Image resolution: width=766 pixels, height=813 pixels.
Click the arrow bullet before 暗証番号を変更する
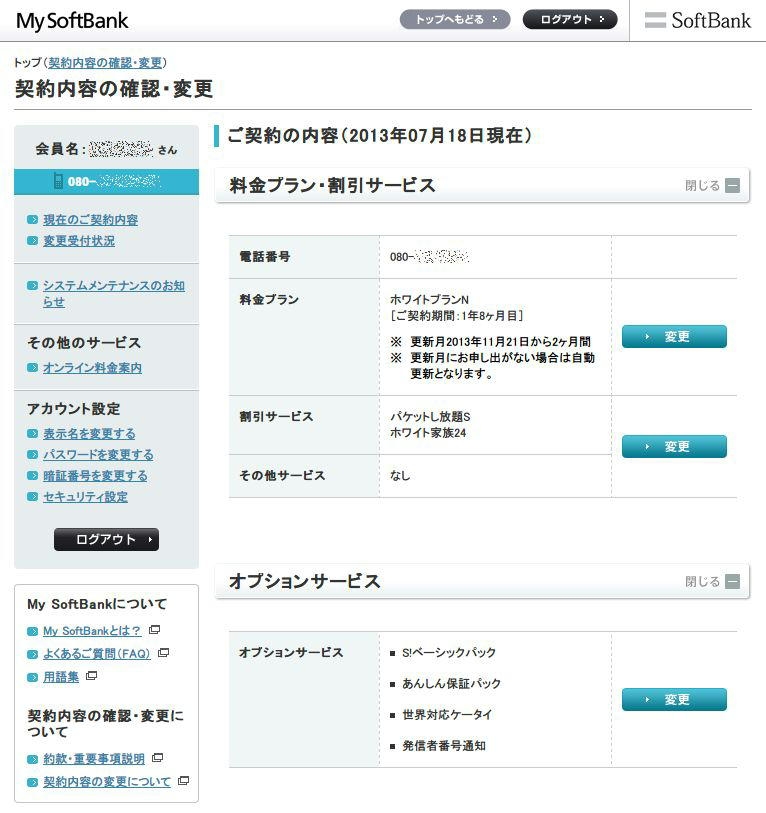[x=32, y=475]
